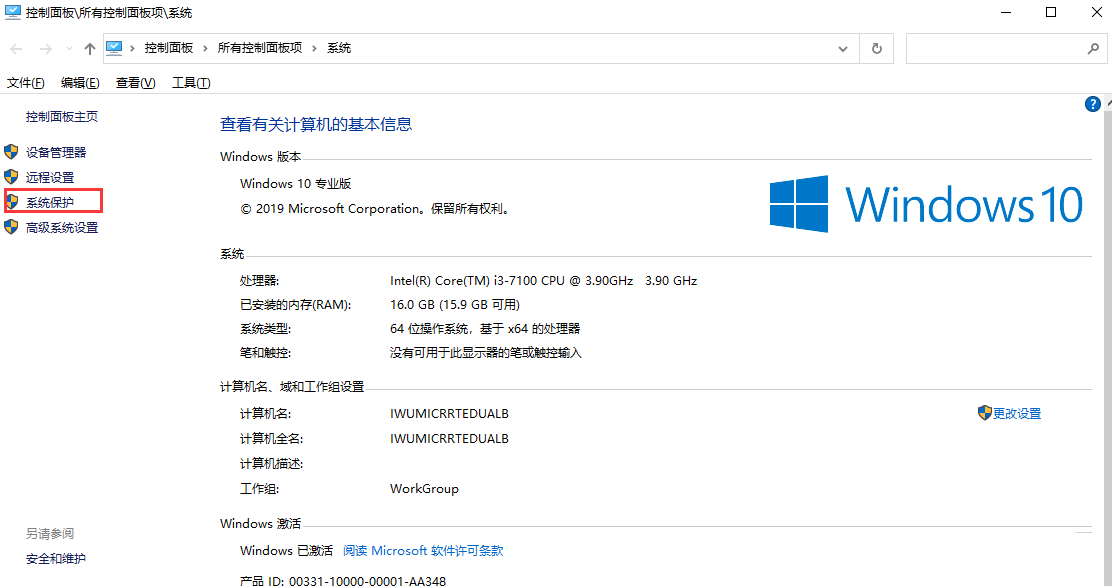Open 阅读 Microsoft 软件许可条款 link
1112x586 pixels.
tap(423, 551)
